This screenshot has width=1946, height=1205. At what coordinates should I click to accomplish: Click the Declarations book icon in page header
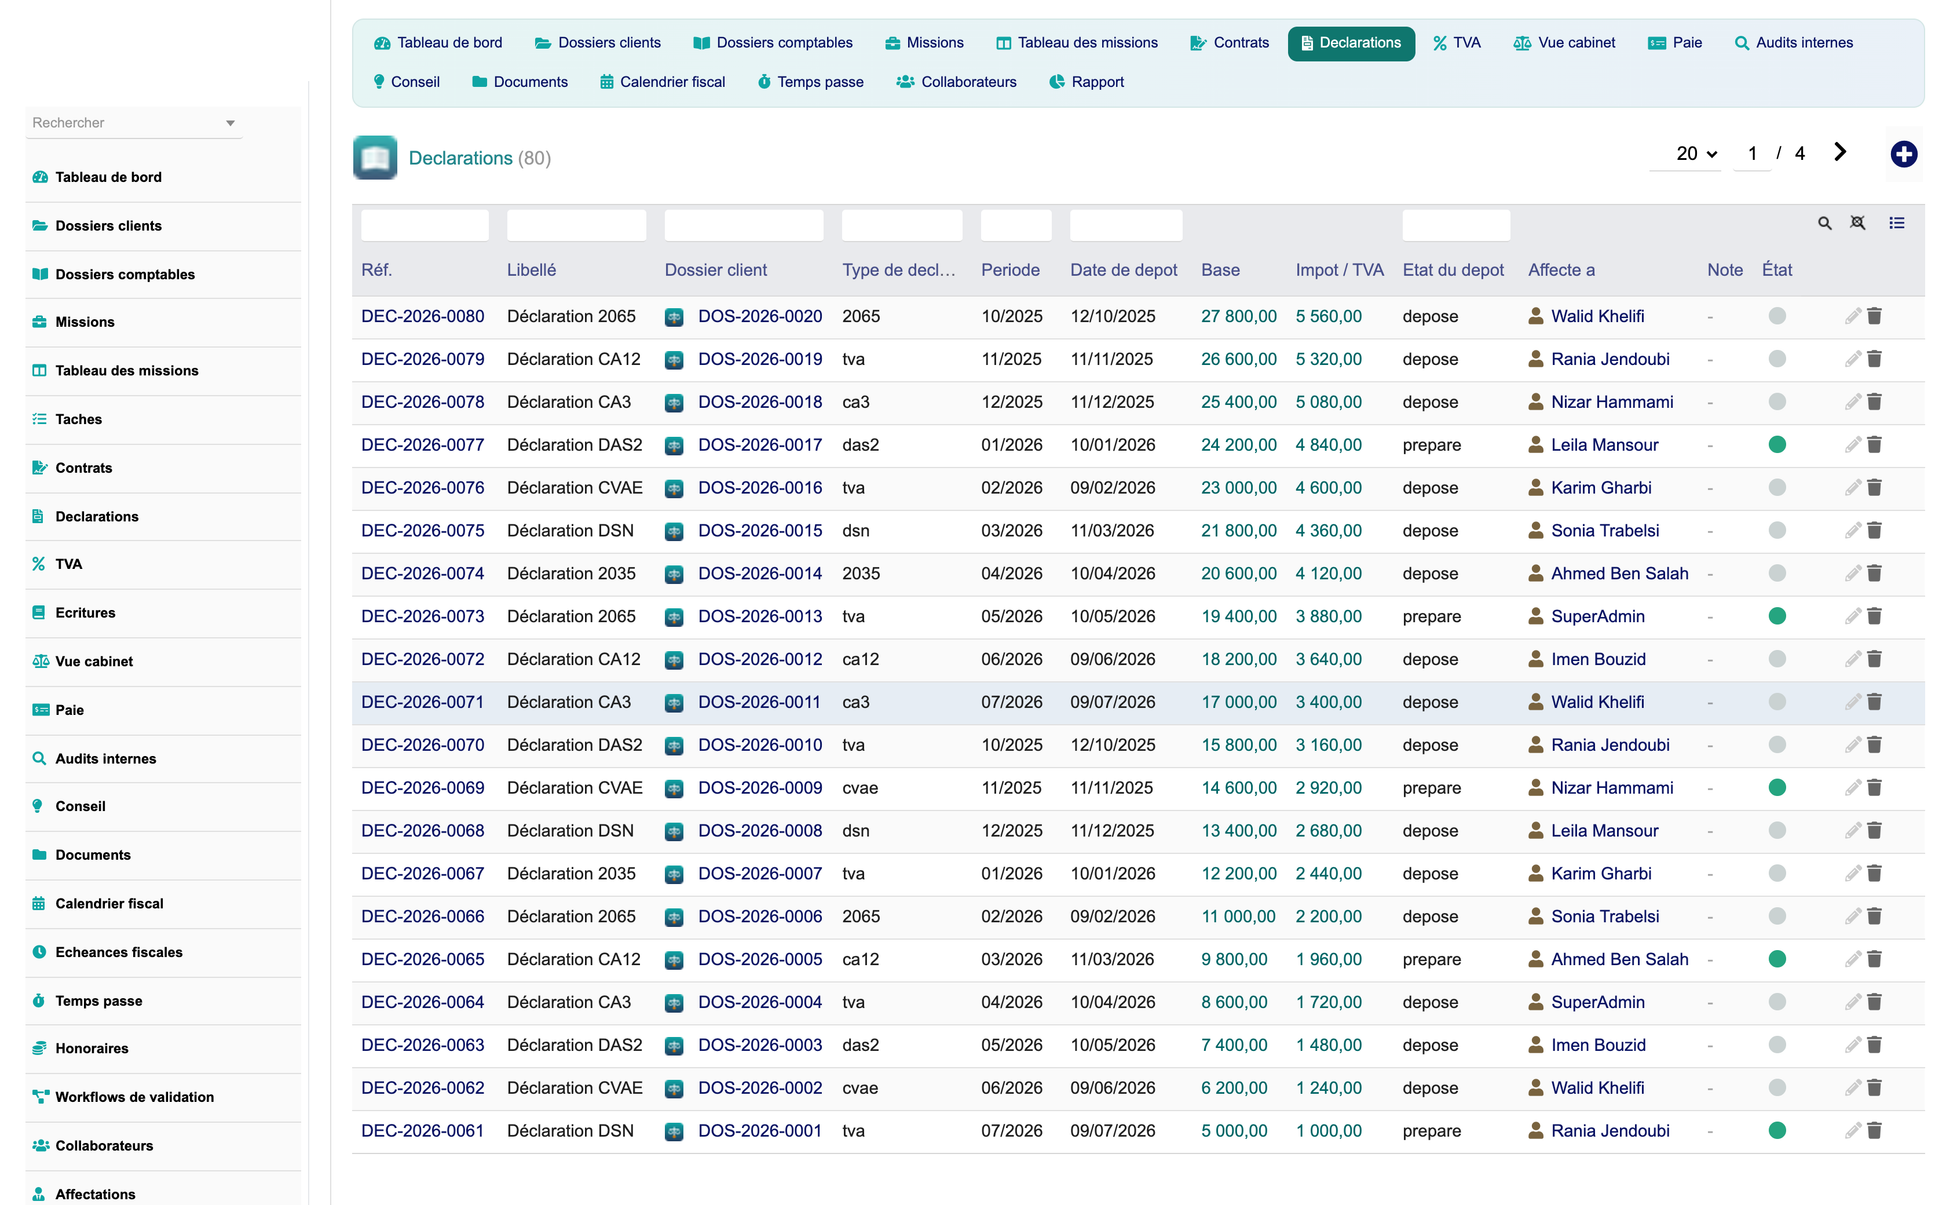(375, 158)
